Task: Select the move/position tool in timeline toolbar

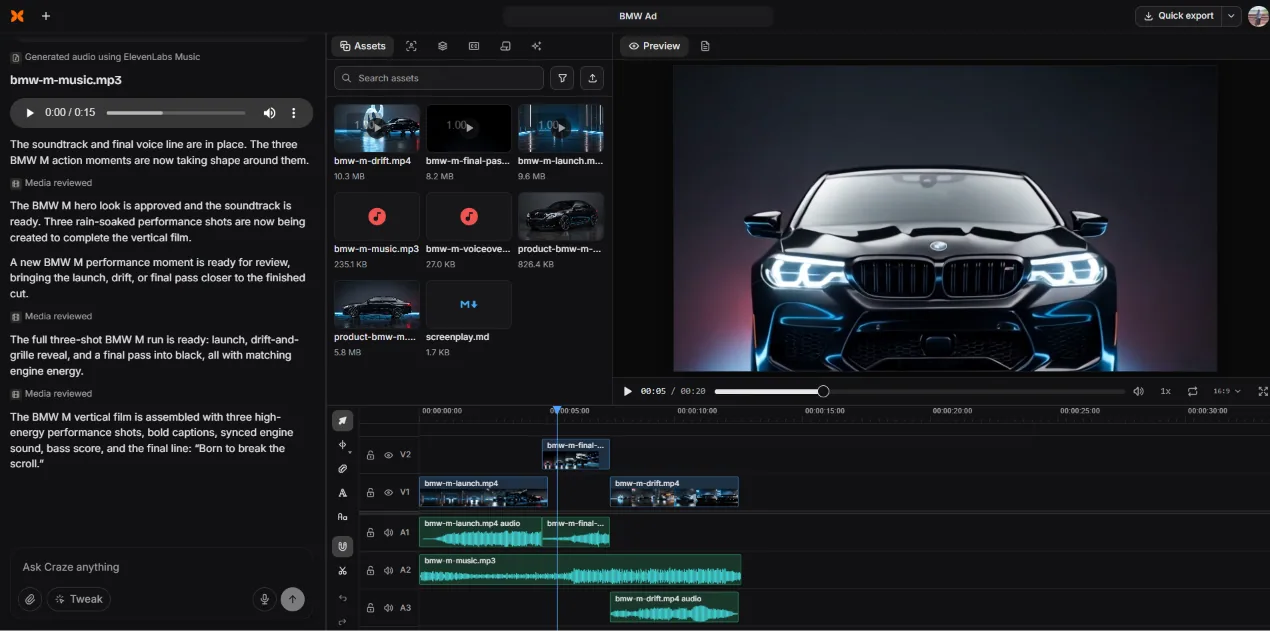Action: (342, 445)
